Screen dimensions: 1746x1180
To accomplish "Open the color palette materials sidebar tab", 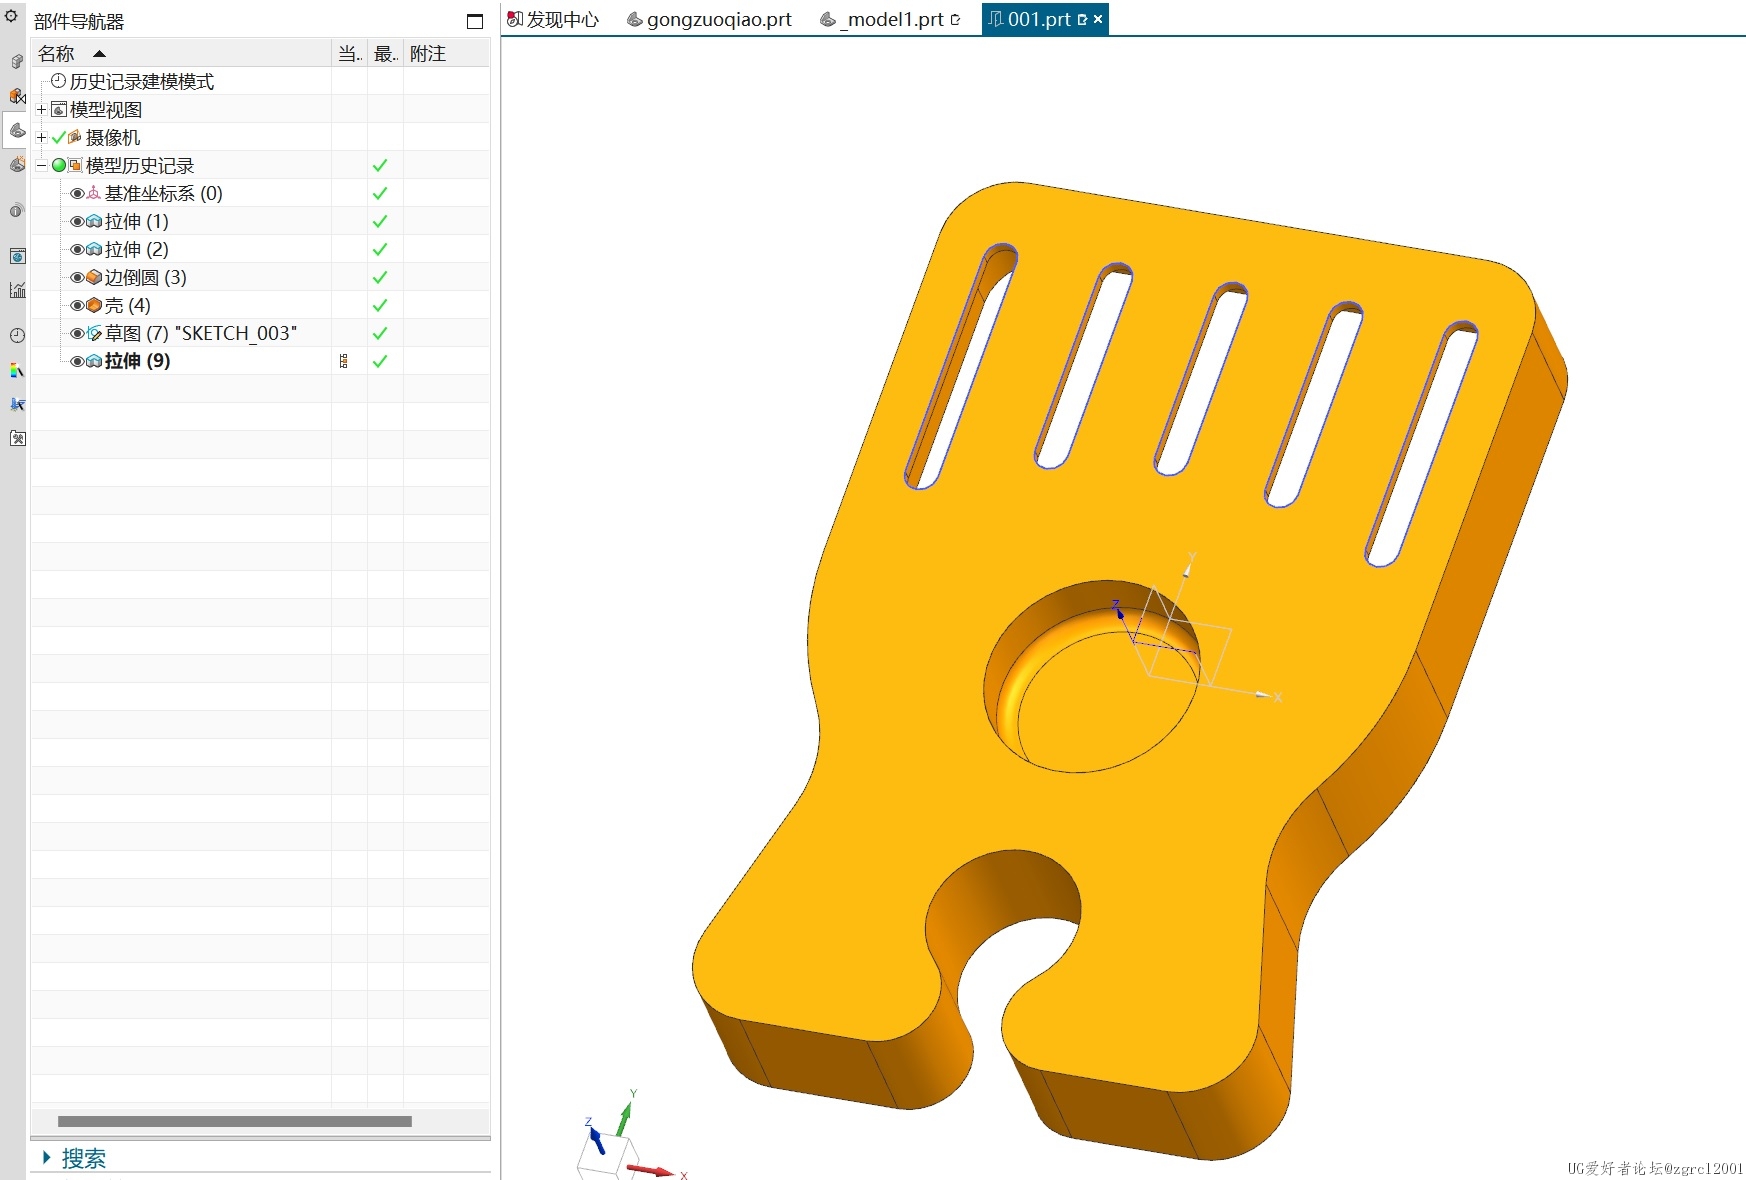I will (x=16, y=370).
